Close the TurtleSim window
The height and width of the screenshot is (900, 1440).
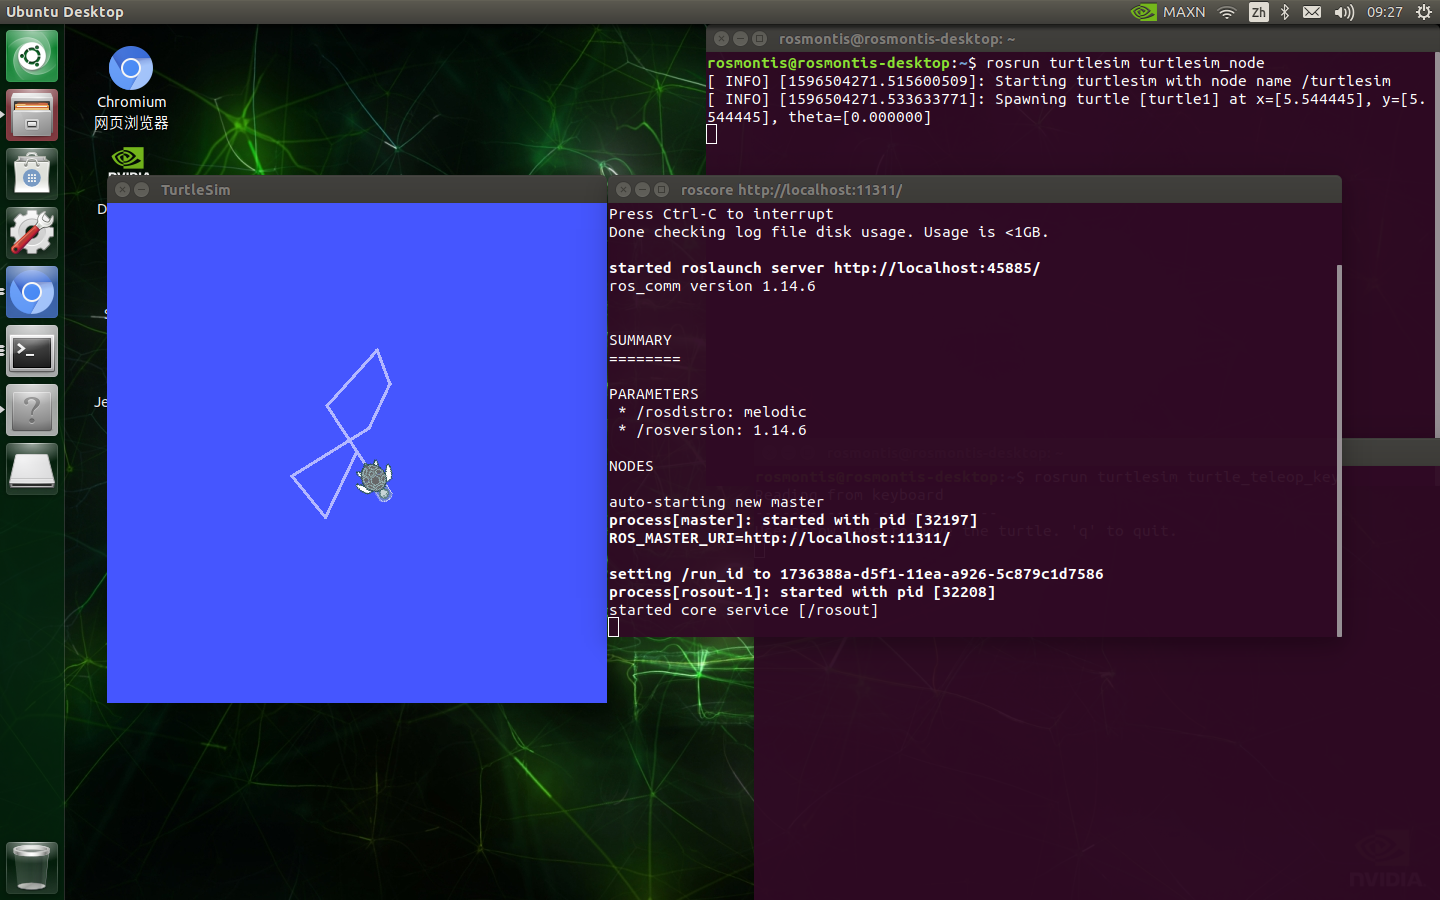click(122, 190)
